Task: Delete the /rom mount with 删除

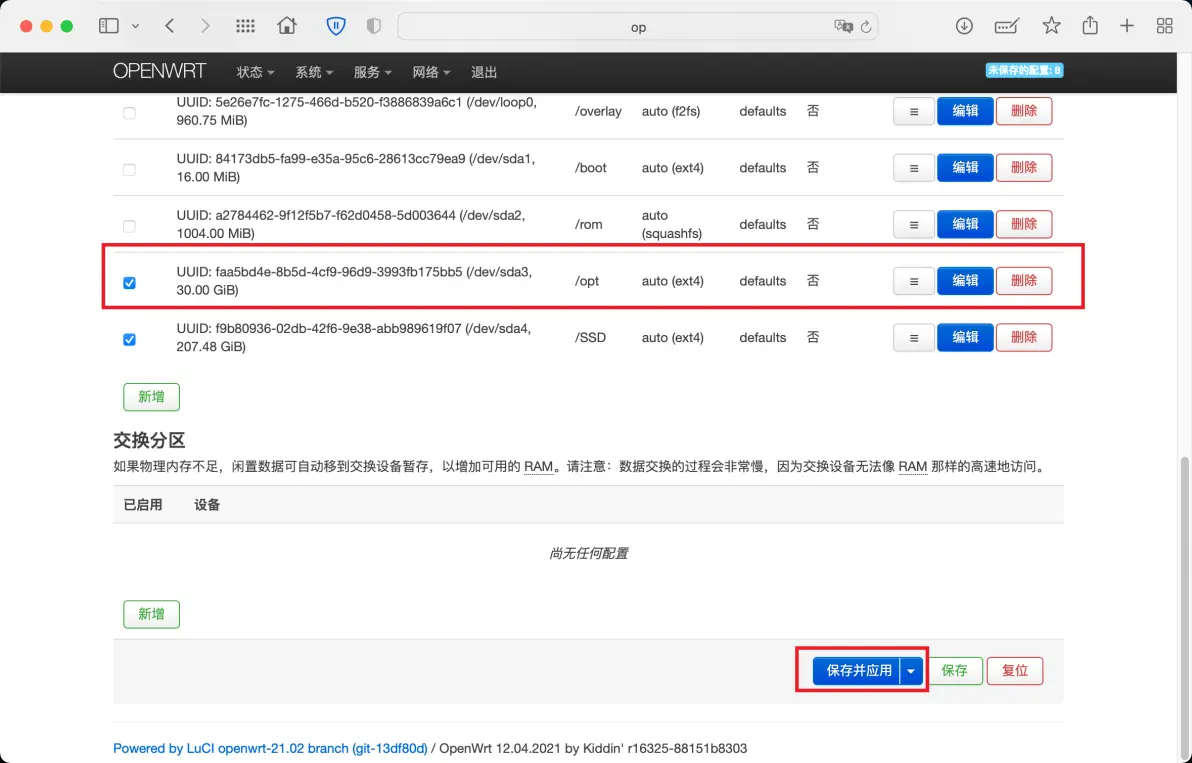Action: (x=1024, y=224)
